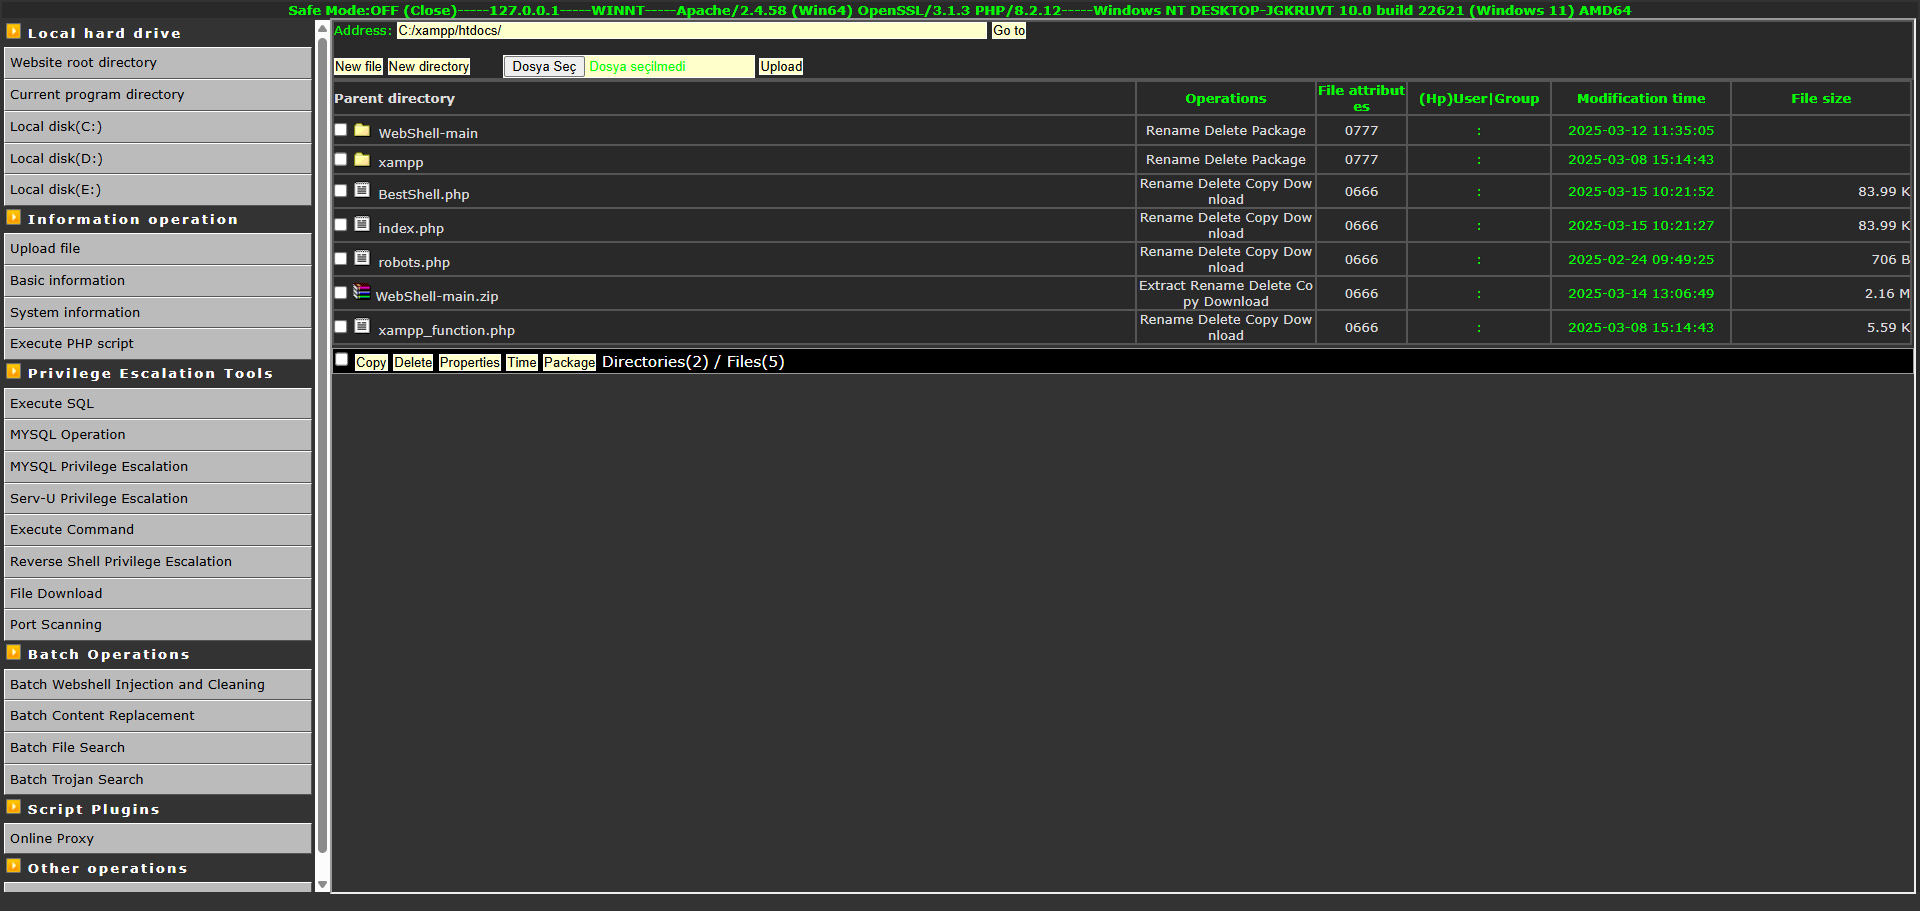Screen dimensions: 1920x911
Task: Browse Local disk(D:)
Action: tap(158, 158)
